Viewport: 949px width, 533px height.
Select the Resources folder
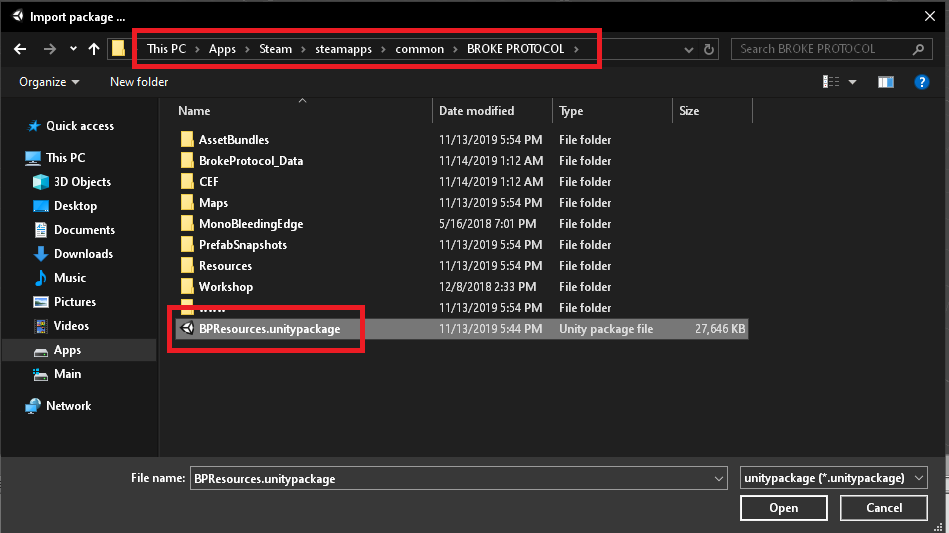click(225, 266)
